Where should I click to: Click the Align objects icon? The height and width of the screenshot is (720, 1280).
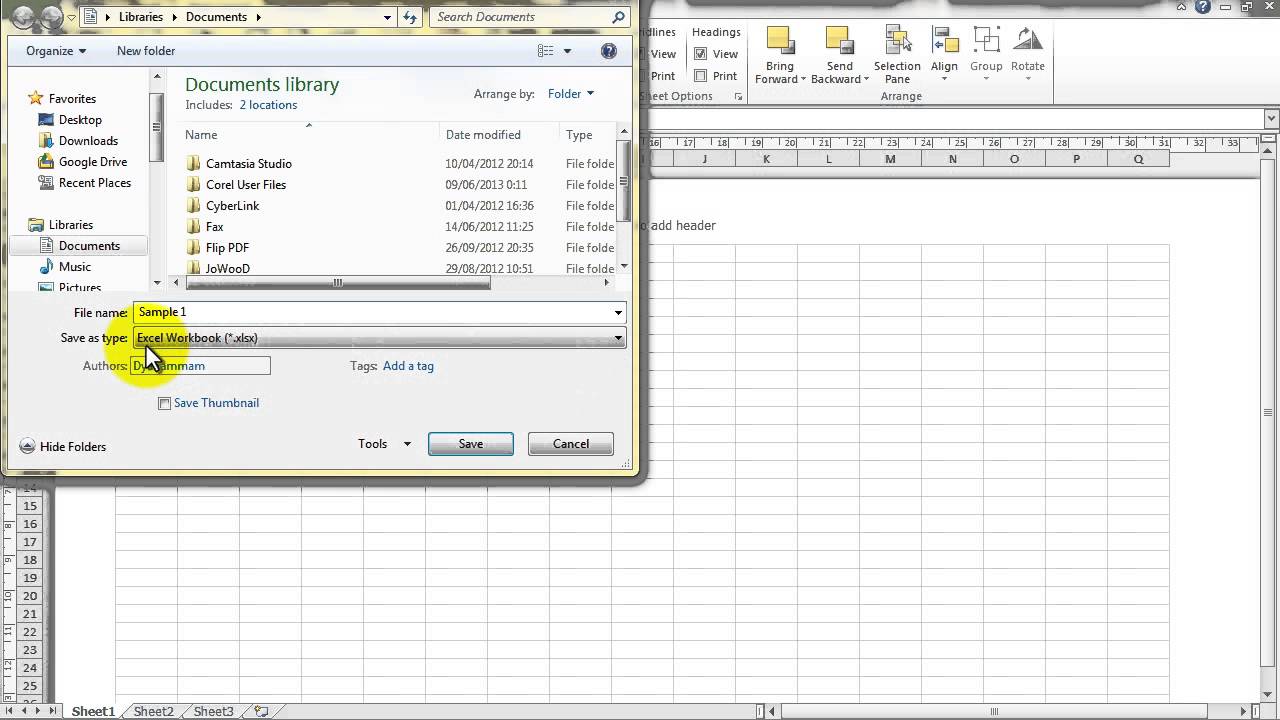tap(944, 40)
